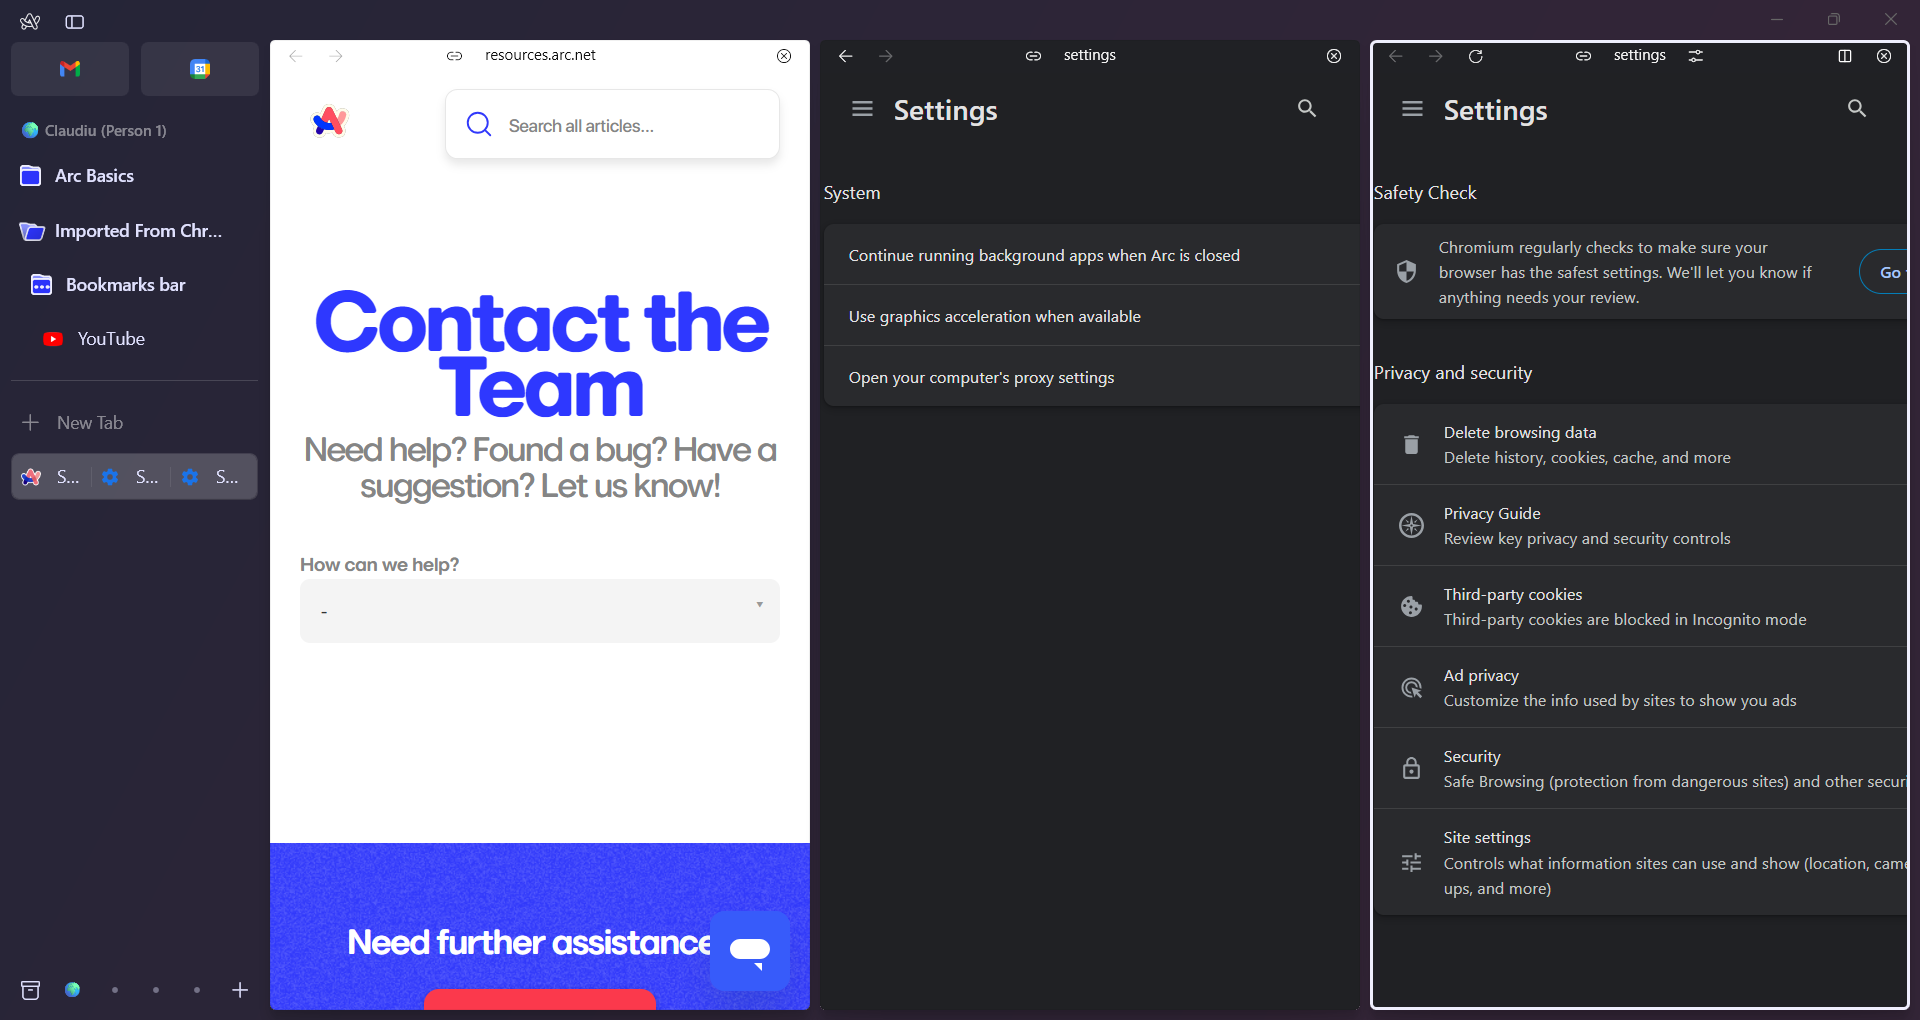Close the middle settings split pane
Viewport: 1920px width, 1020px height.
click(x=1334, y=56)
